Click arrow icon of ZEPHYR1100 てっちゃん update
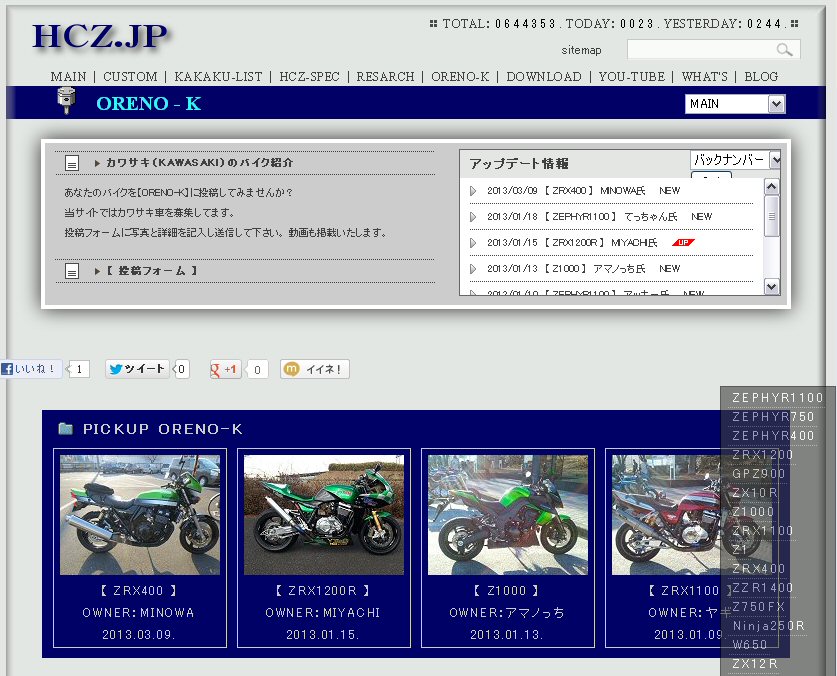Viewport: 837px width, 676px height. pos(473,217)
